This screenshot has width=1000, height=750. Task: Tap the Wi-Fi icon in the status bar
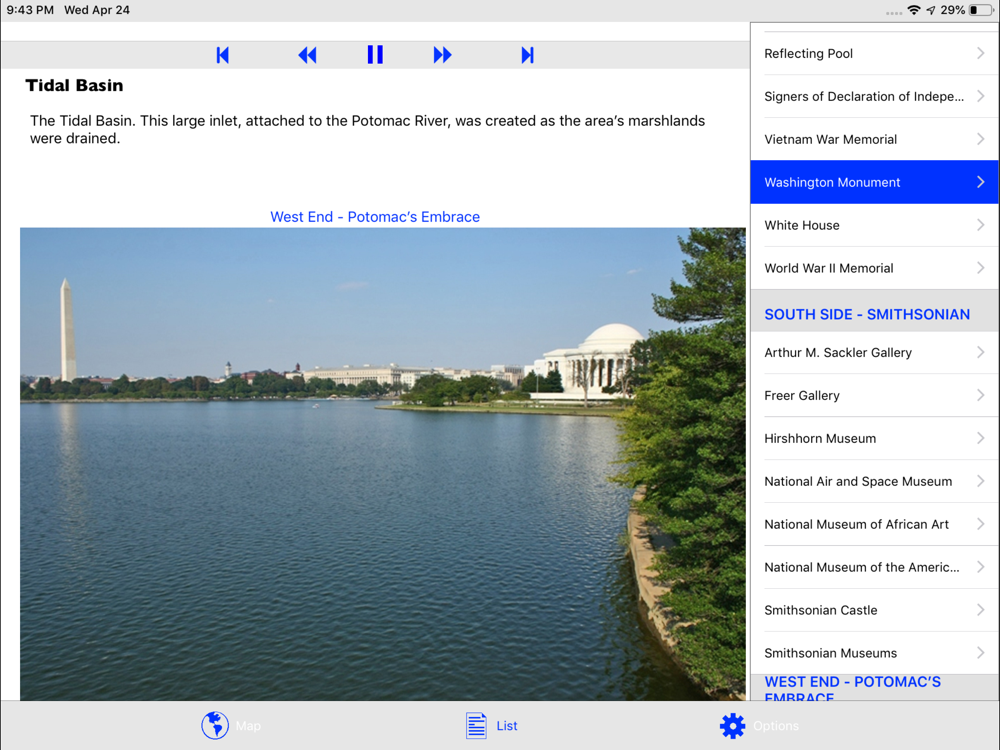click(914, 10)
